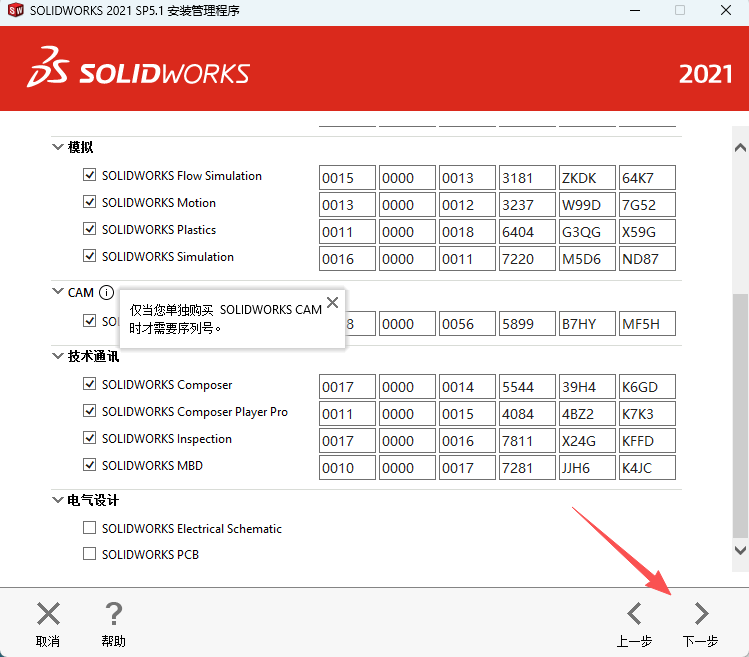Click MBD serial field 7281
This screenshot has height=657, width=749.
tap(527, 467)
